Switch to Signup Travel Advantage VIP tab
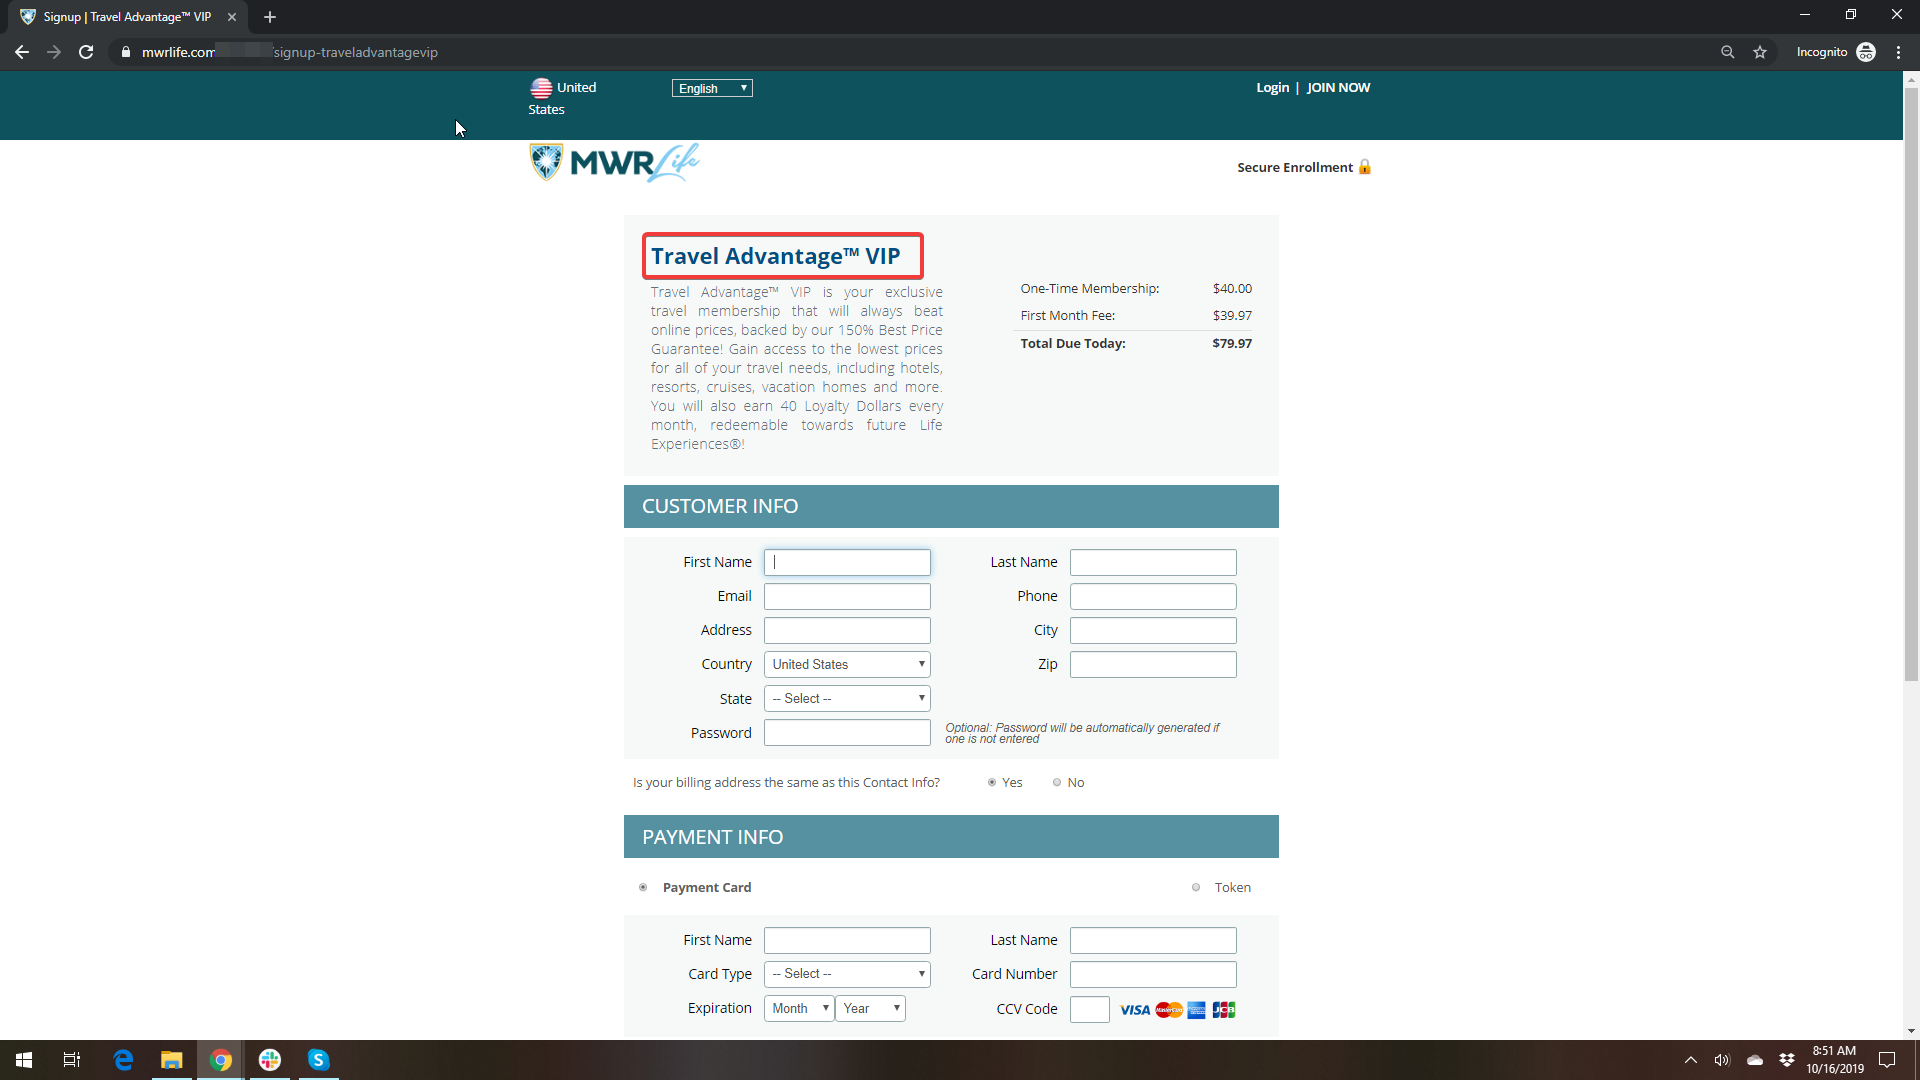1920x1080 pixels. click(x=128, y=17)
